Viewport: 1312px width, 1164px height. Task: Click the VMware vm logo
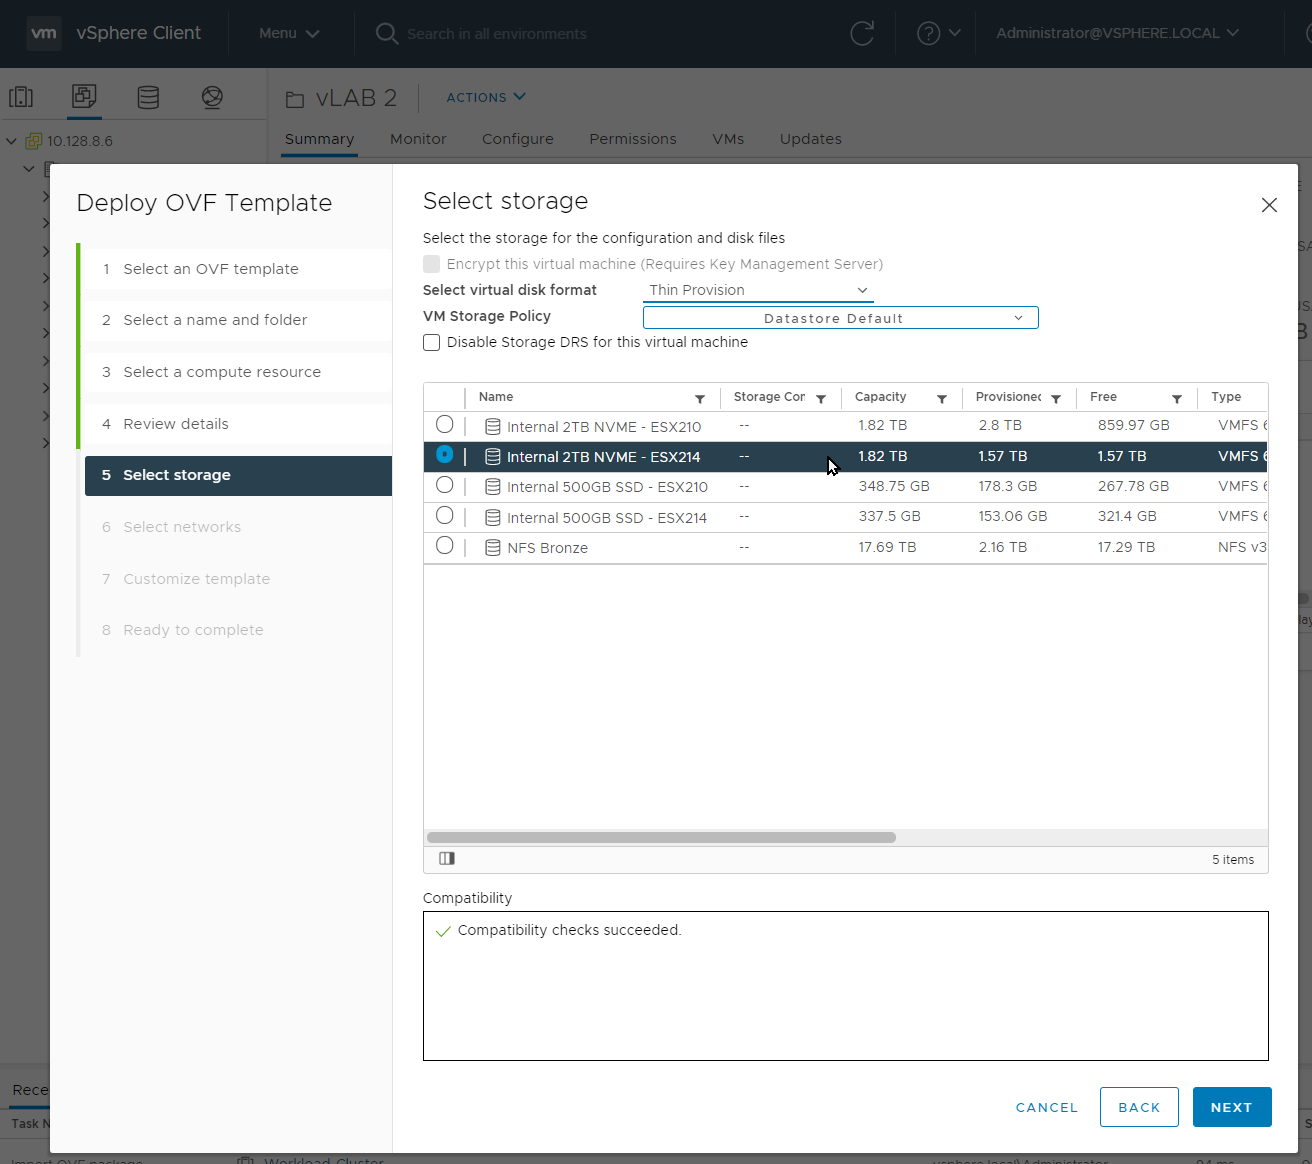coord(44,33)
